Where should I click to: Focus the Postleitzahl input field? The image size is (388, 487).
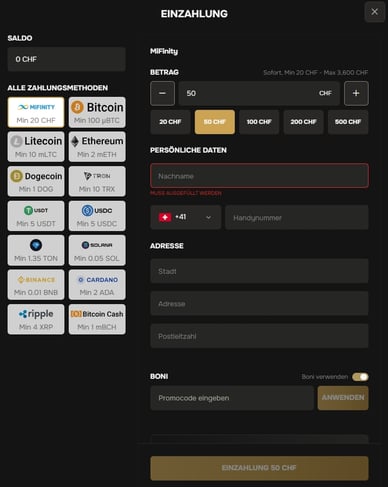coord(259,336)
